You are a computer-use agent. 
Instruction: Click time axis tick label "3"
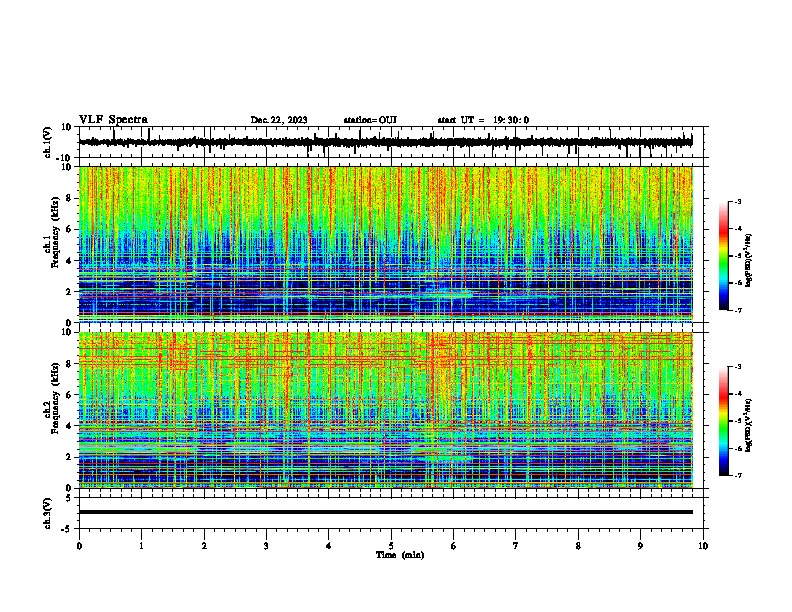click(266, 546)
